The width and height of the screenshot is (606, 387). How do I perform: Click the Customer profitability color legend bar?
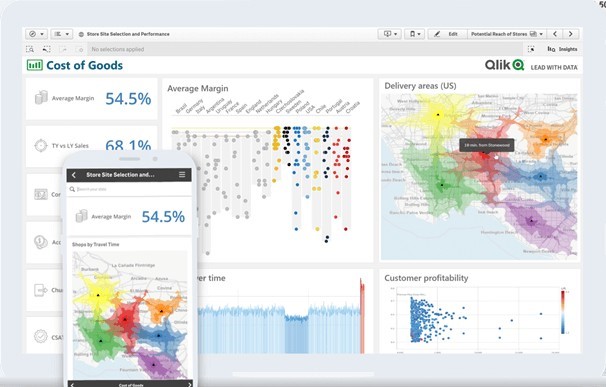563,312
